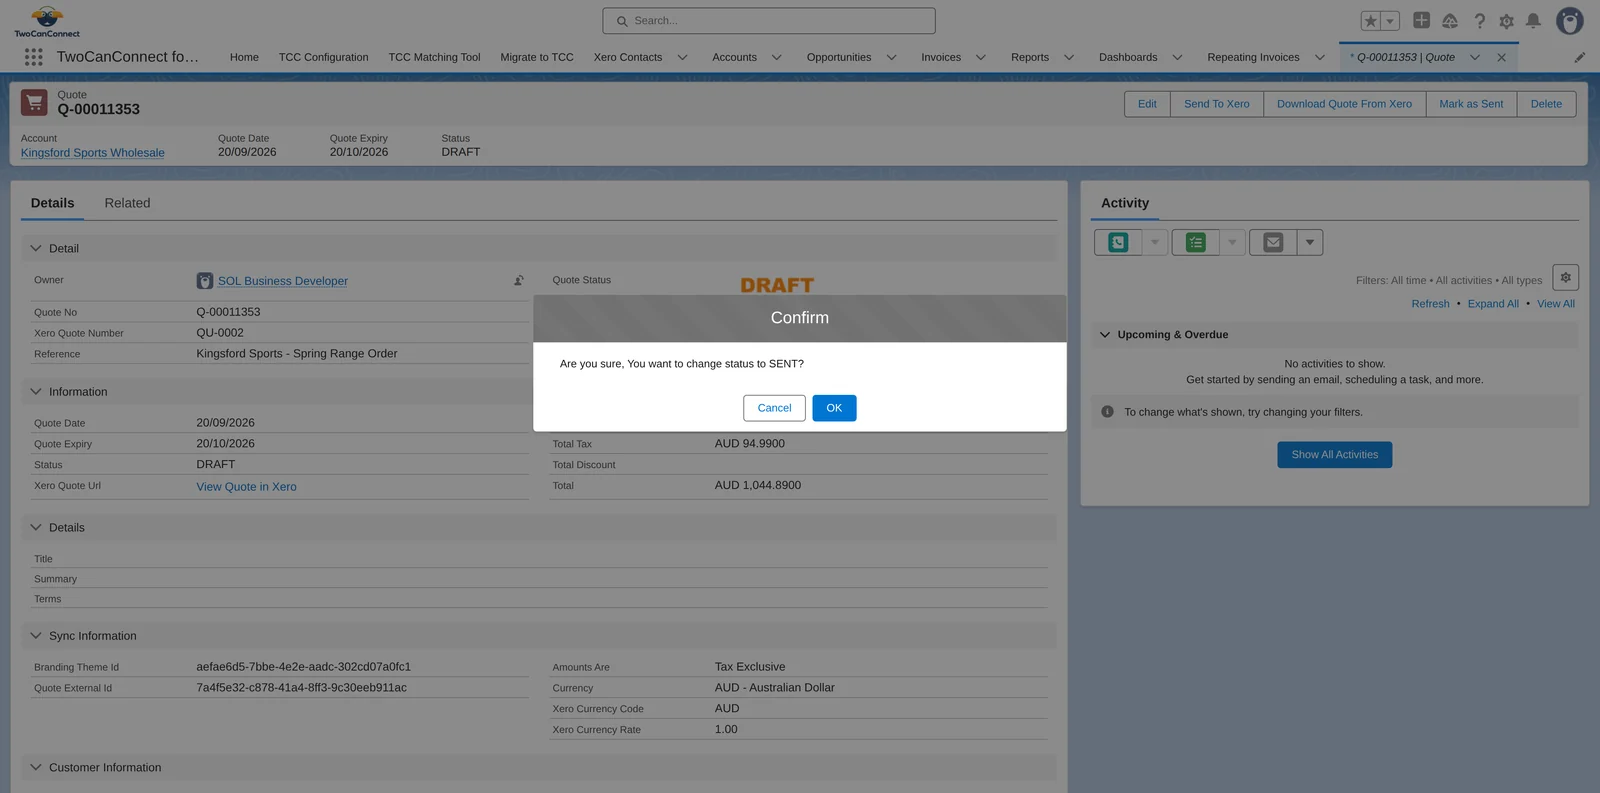
Task: Click the log a call activity icon
Action: coord(1118,242)
